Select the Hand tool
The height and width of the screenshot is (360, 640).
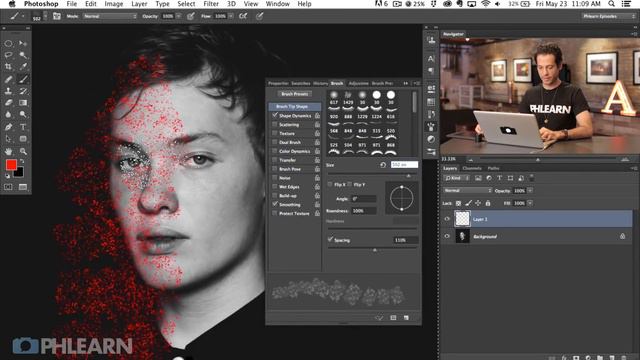(8, 151)
